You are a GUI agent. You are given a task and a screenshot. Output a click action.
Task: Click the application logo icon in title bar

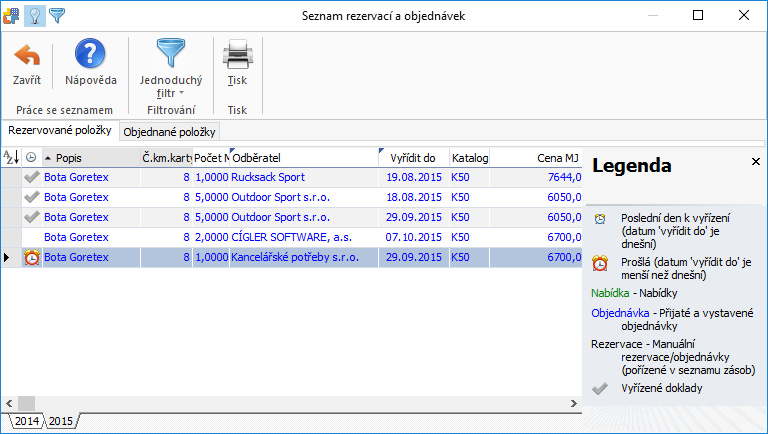pyautogui.click(x=11, y=14)
